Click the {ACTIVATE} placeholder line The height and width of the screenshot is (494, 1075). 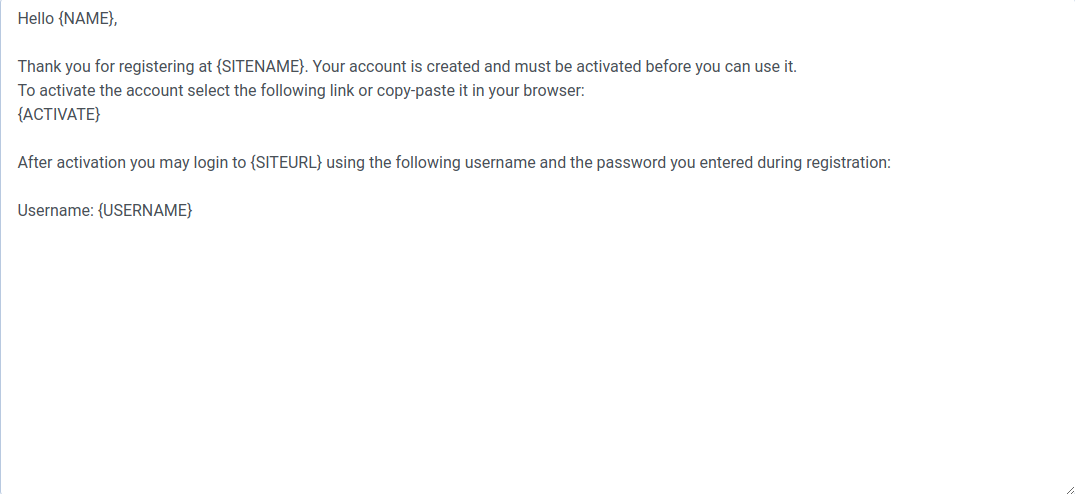tap(59, 115)
